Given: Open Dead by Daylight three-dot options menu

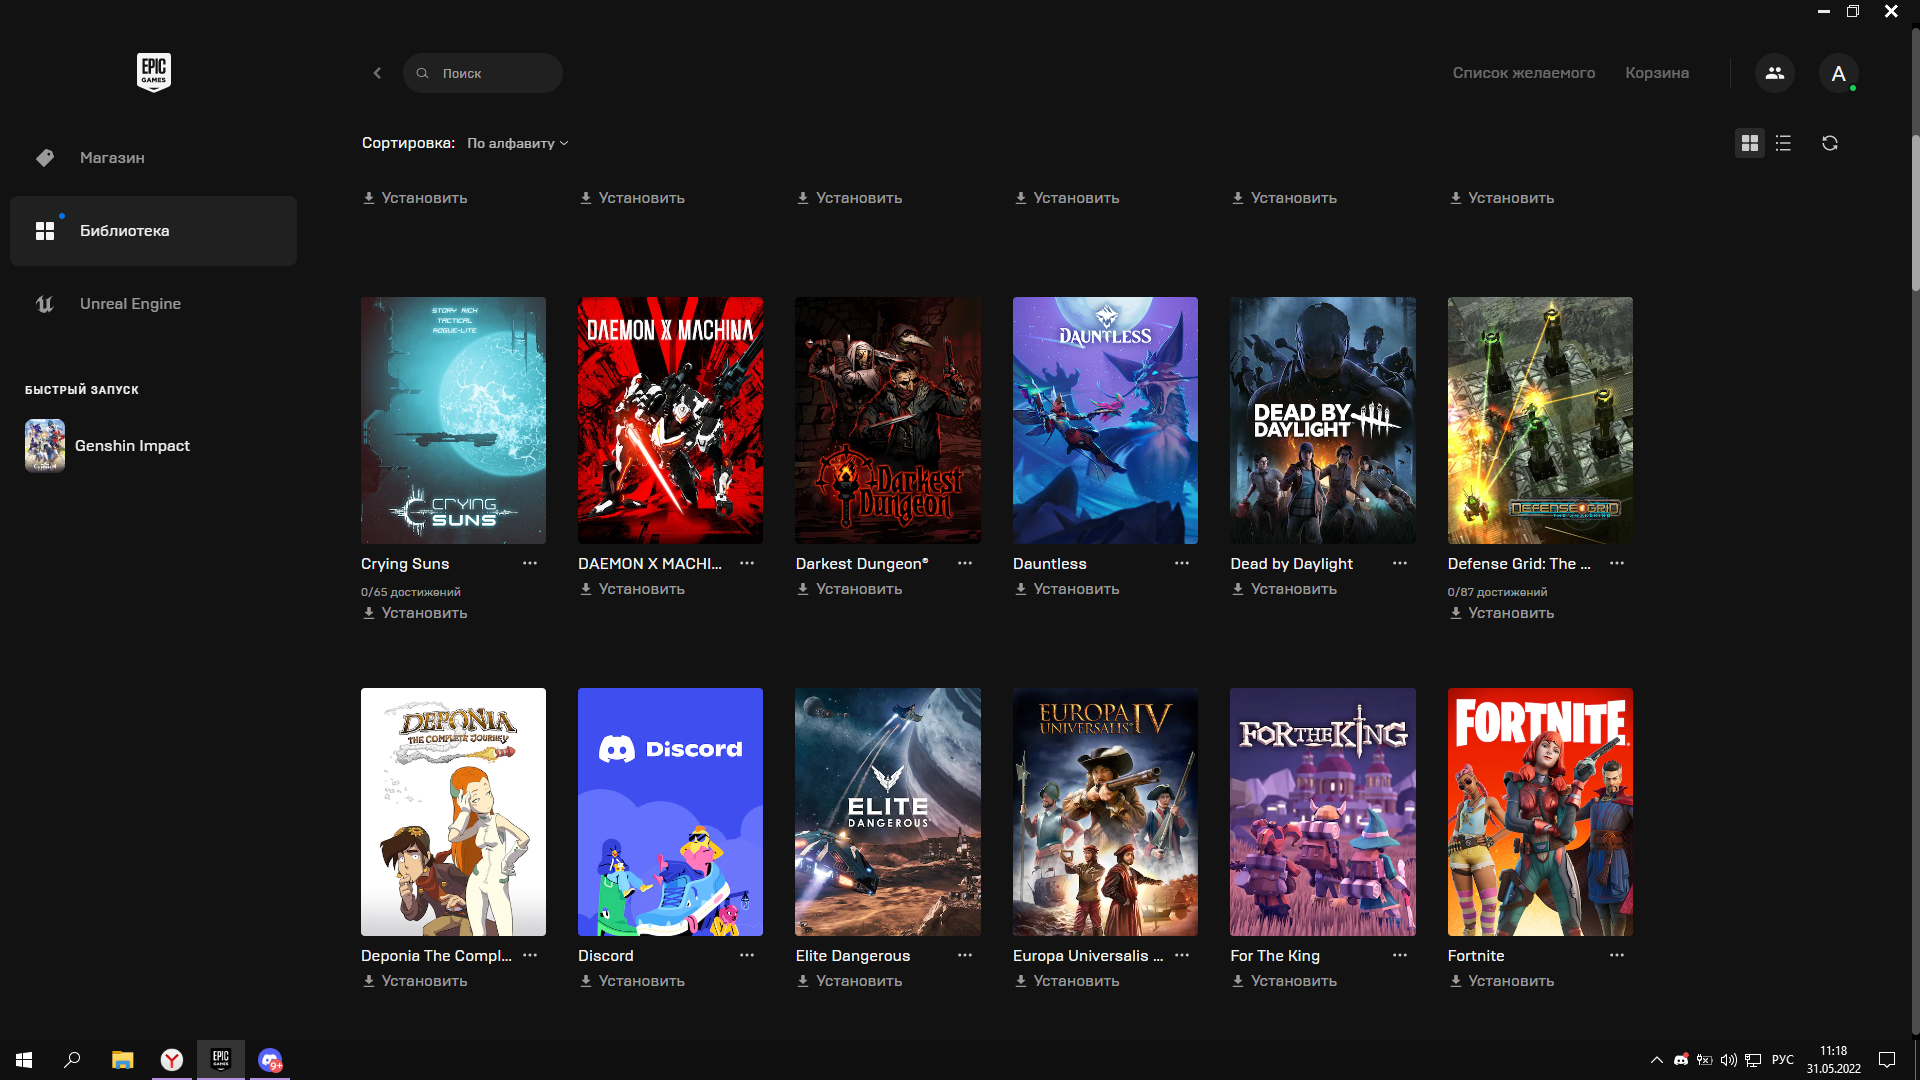Looking at the screenshot, I should pos(1400,564).
